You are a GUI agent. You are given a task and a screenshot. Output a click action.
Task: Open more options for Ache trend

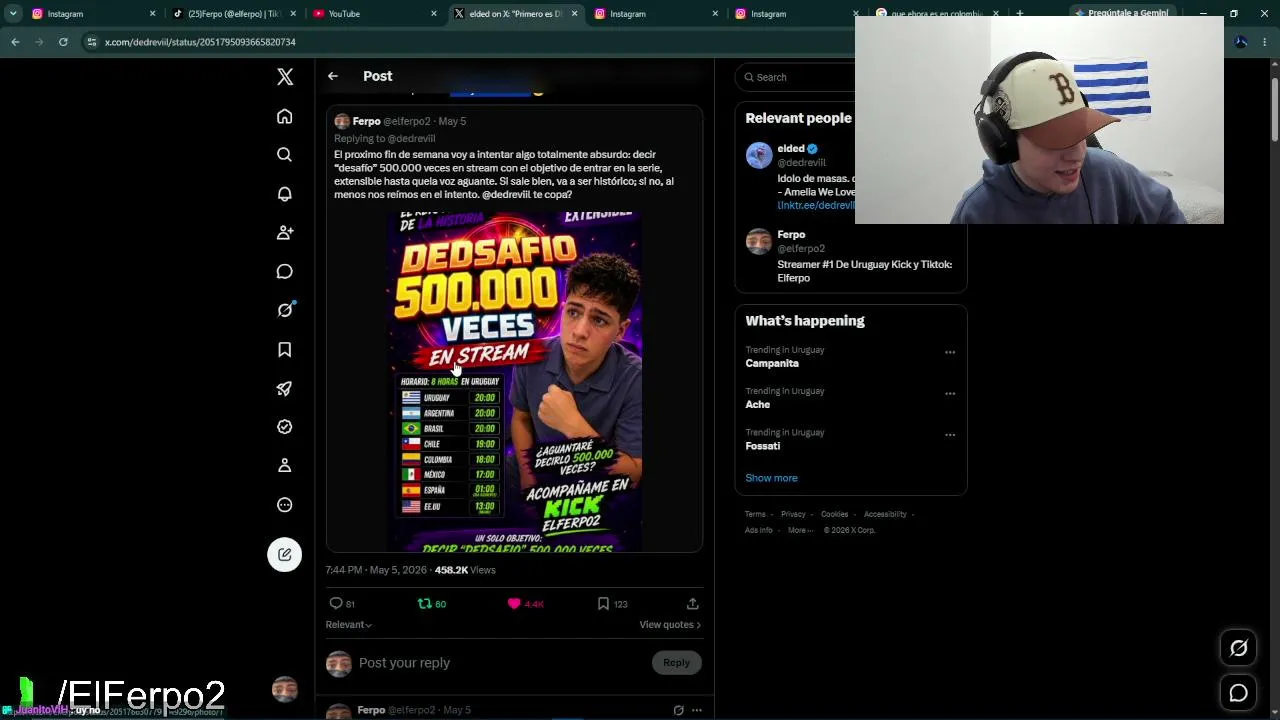[950, 393]
